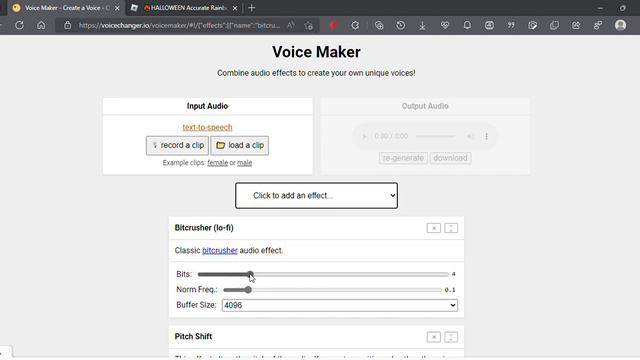This screenshot has width=640, height=360.
Task: Open Browser essentials heart icon
Action: point(445,25)
